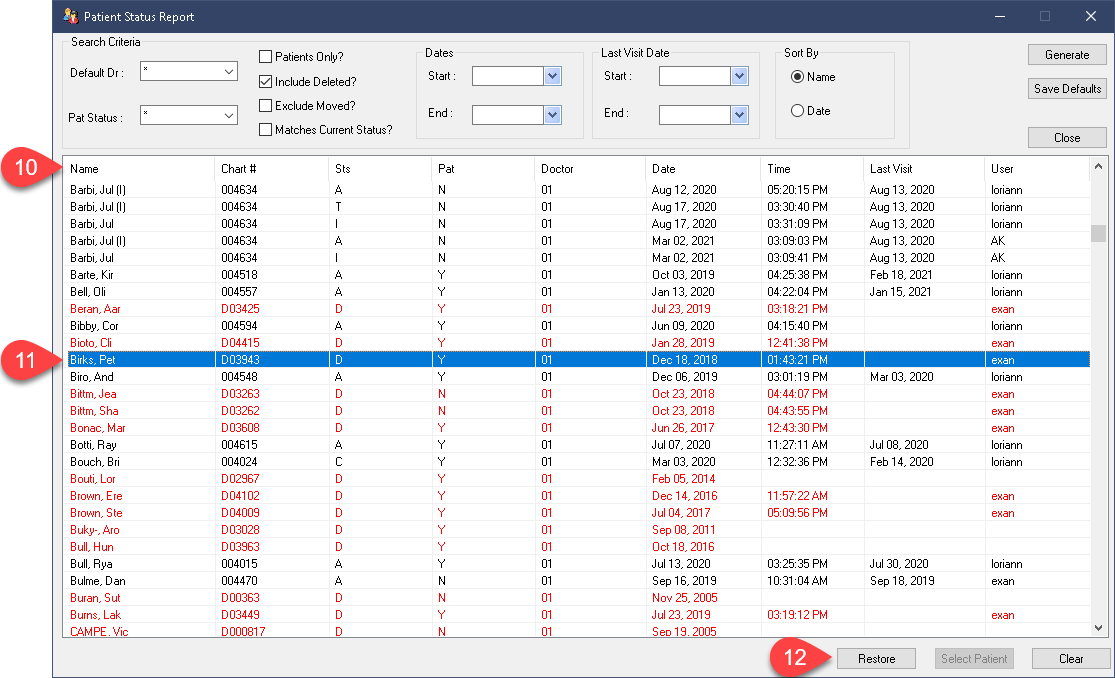Select the Birks, Pet row
Image resolution: width=1115 pixels, height=678 pixels.
[x=578, y=360]
